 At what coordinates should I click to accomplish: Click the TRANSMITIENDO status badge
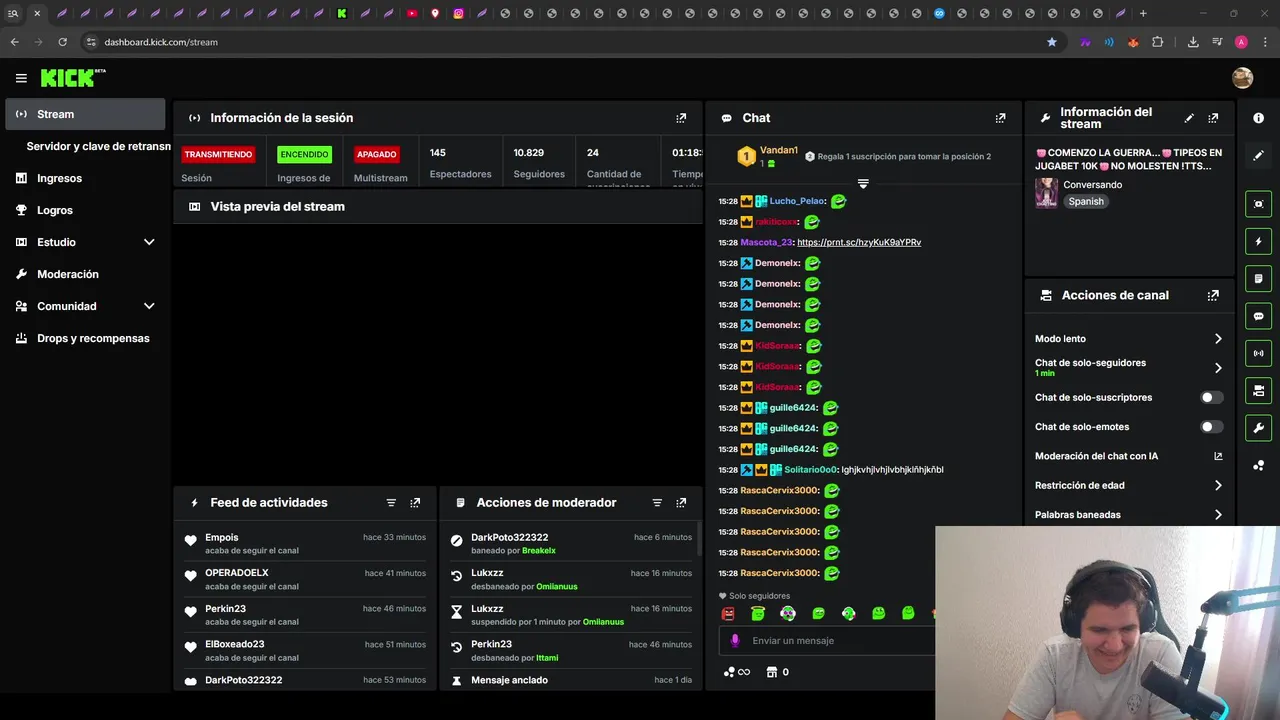(x=218, y=155)
